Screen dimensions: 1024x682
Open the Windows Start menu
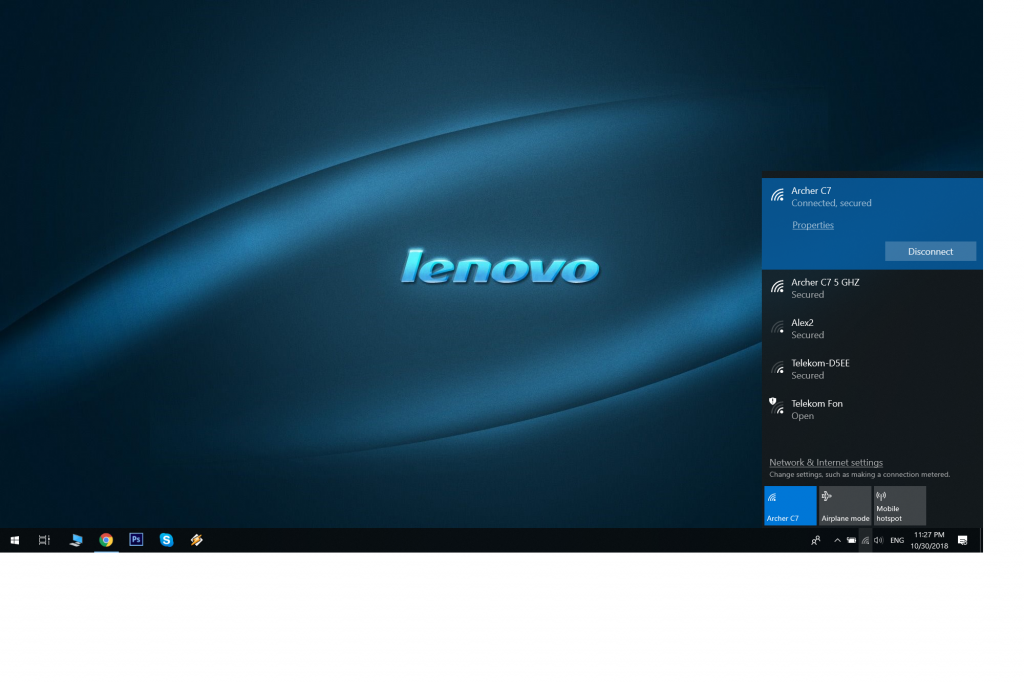[x=14, y=540]
